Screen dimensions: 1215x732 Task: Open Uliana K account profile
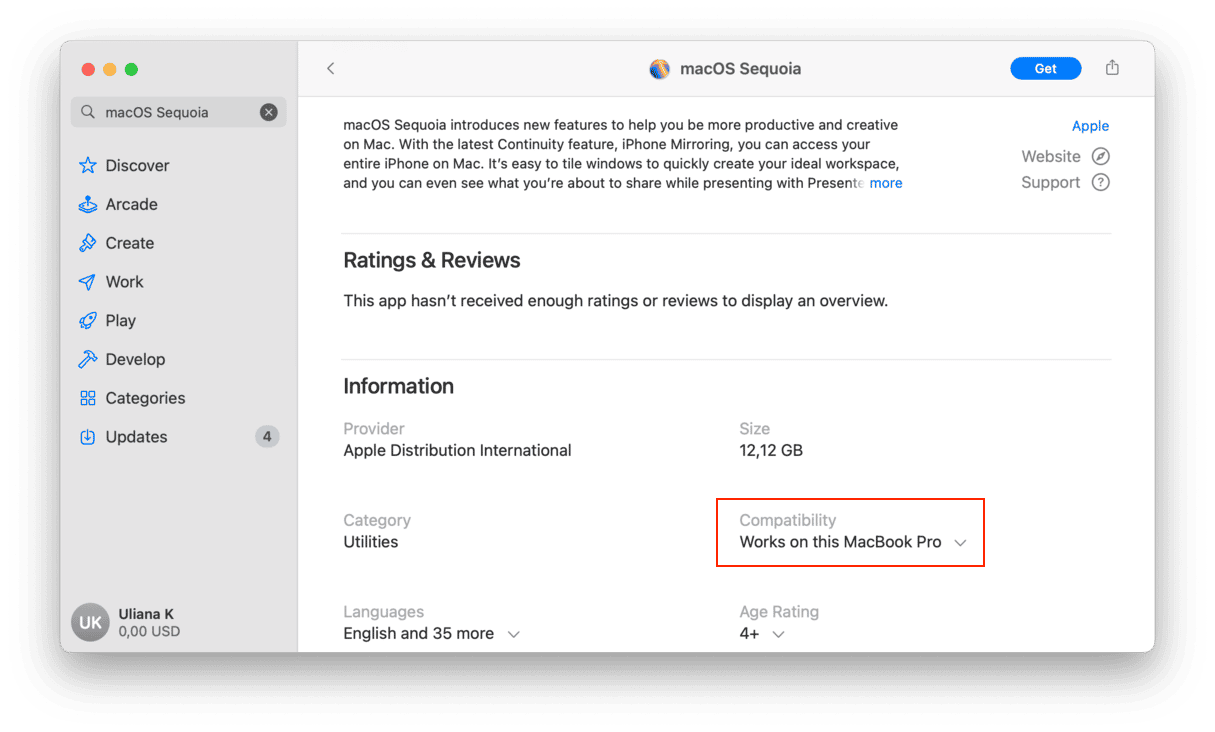point(127,622)
